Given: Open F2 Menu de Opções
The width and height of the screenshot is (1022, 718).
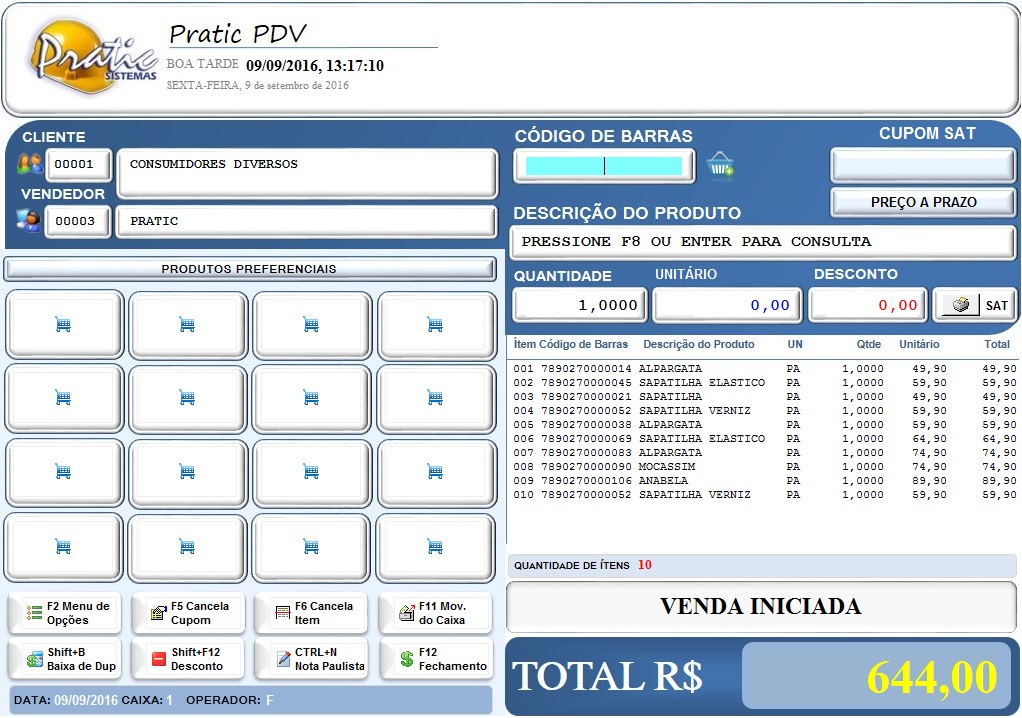Looking at the screenshot, I should (x=65, y=613).
